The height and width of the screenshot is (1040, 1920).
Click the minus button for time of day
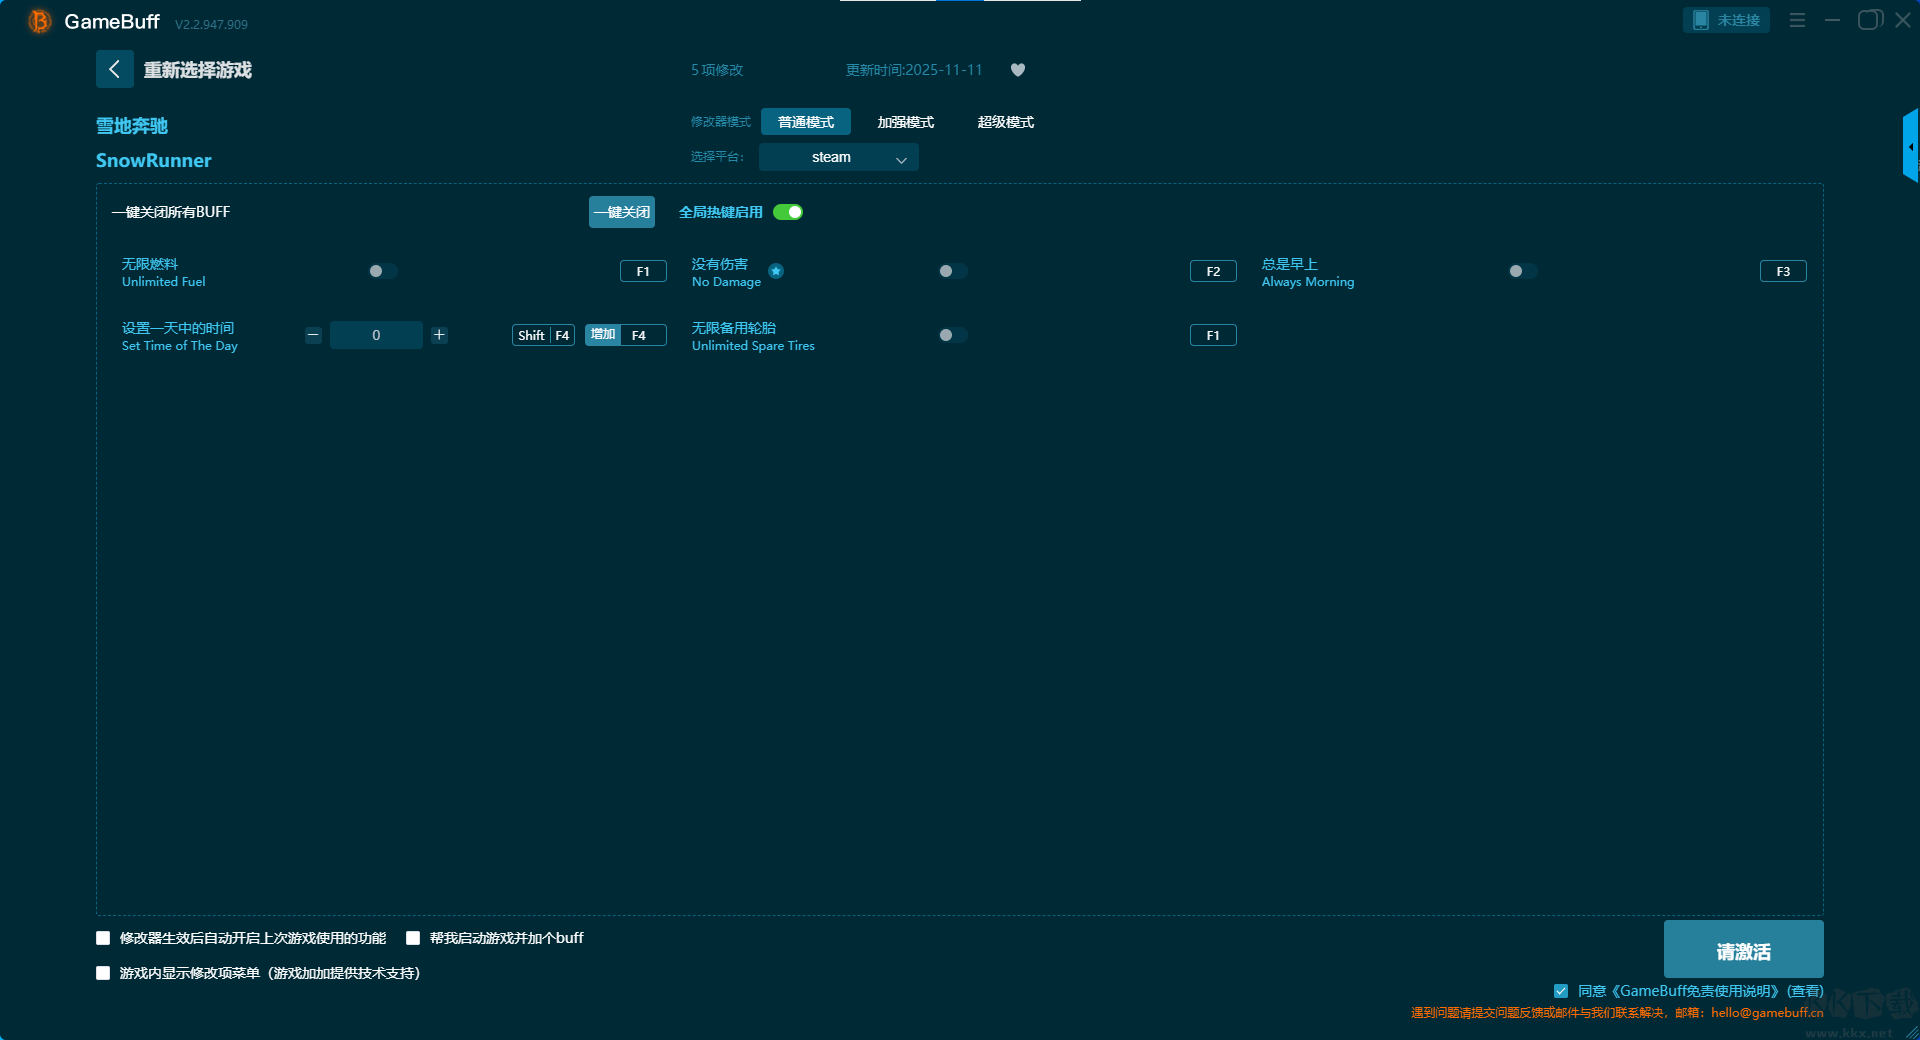(313, 335)
